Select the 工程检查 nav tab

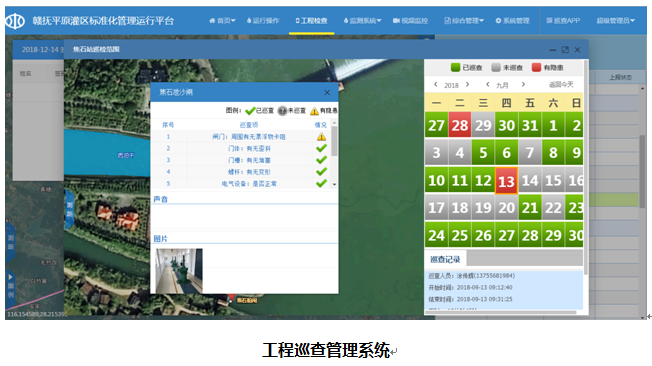click(x=311, y=20)
